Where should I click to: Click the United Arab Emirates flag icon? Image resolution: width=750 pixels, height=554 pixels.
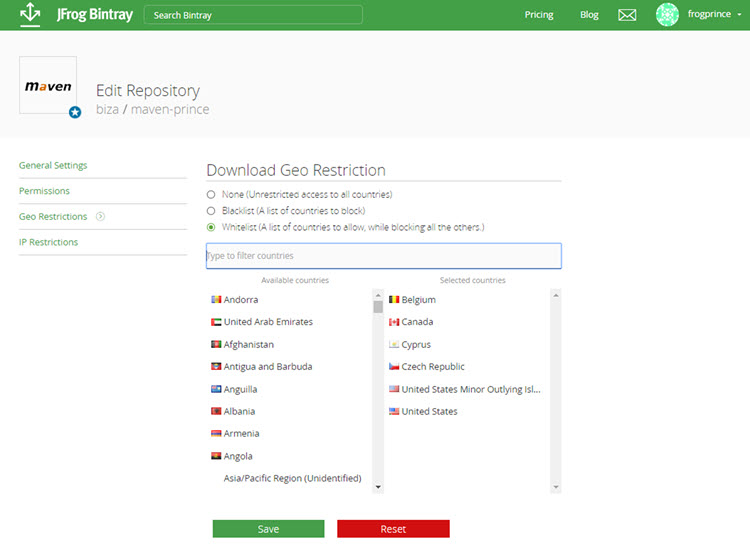(x=216, y=322)
